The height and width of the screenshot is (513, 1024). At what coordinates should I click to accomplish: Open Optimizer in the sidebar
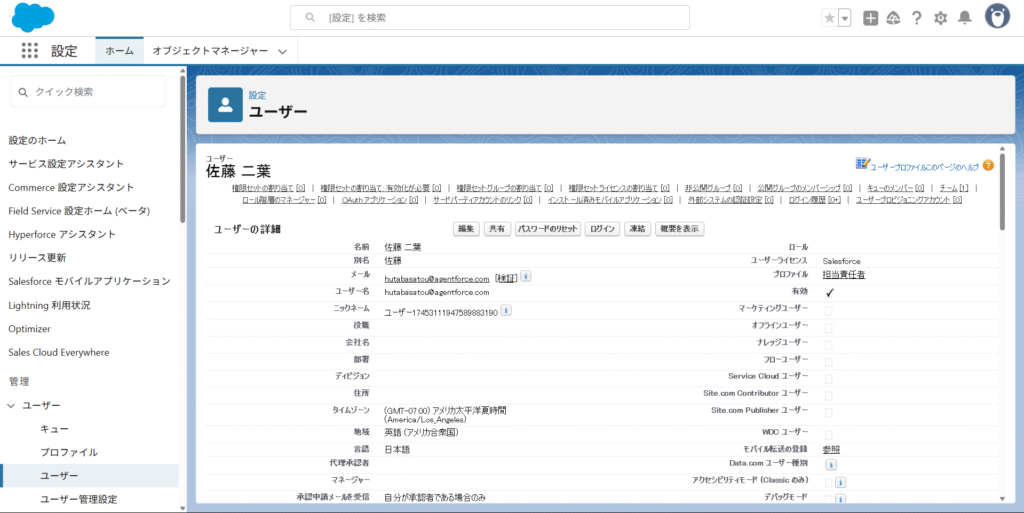[29, 329]
